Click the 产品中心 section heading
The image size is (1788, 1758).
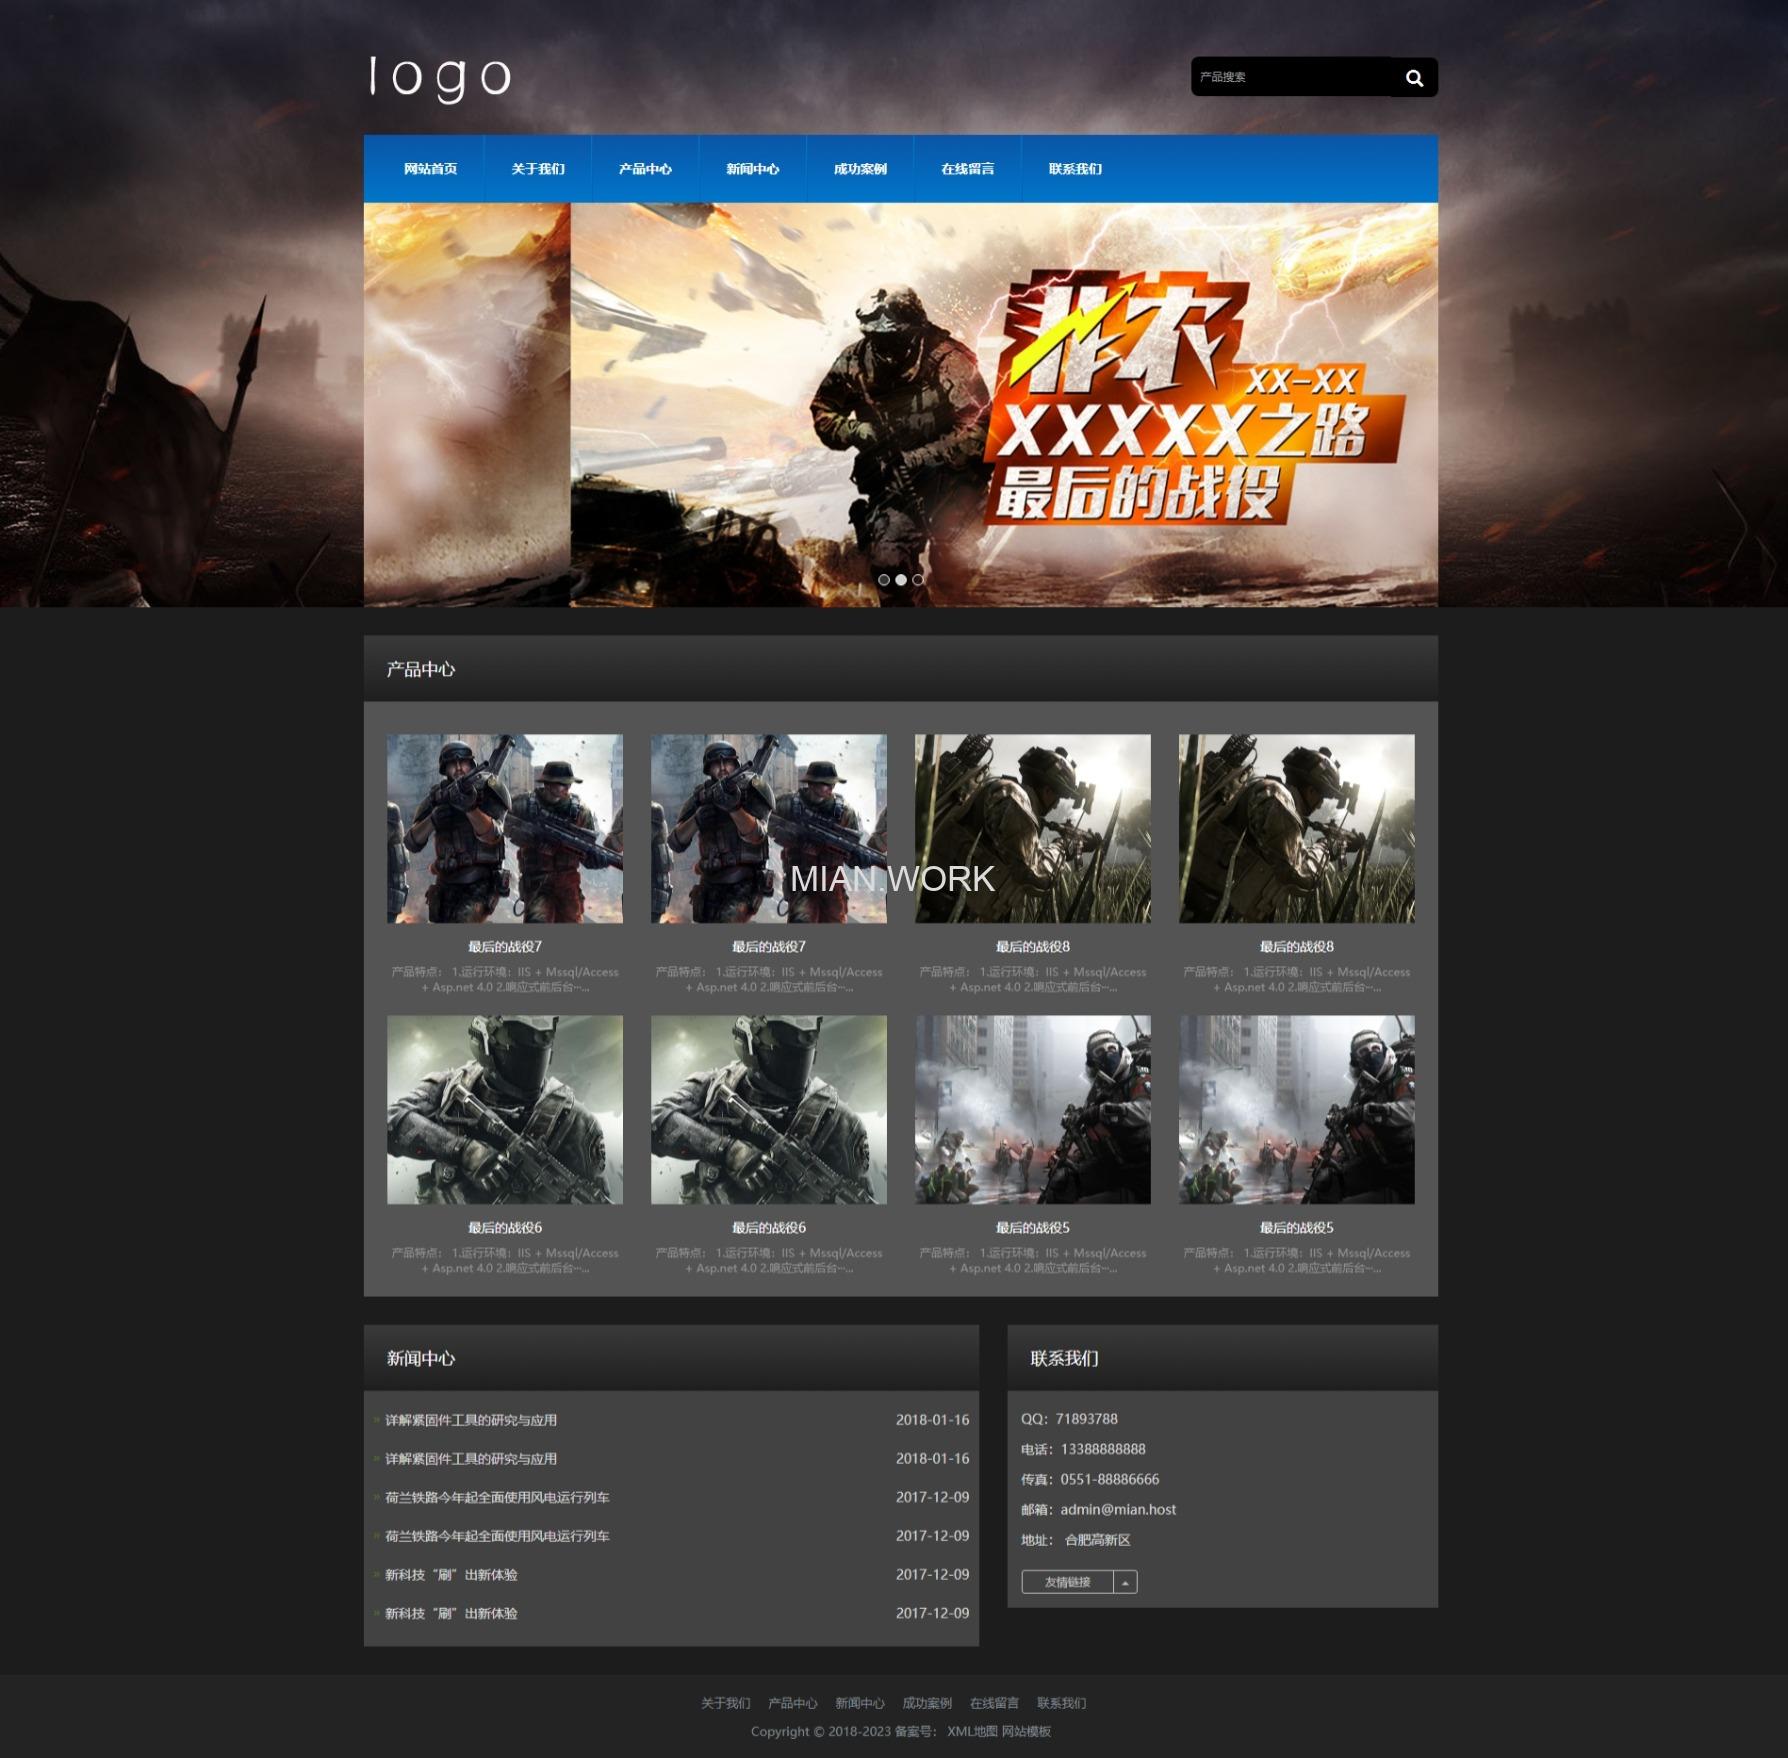421,669
